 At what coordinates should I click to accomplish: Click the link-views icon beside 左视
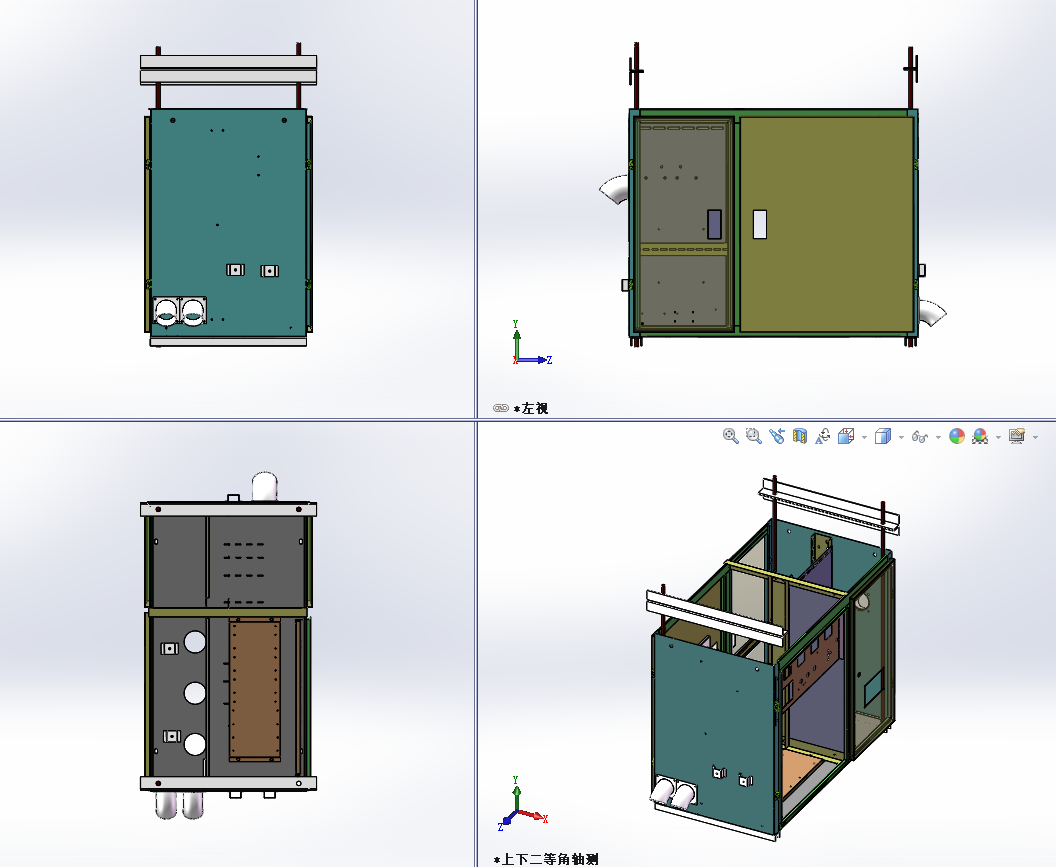(500, 408)
